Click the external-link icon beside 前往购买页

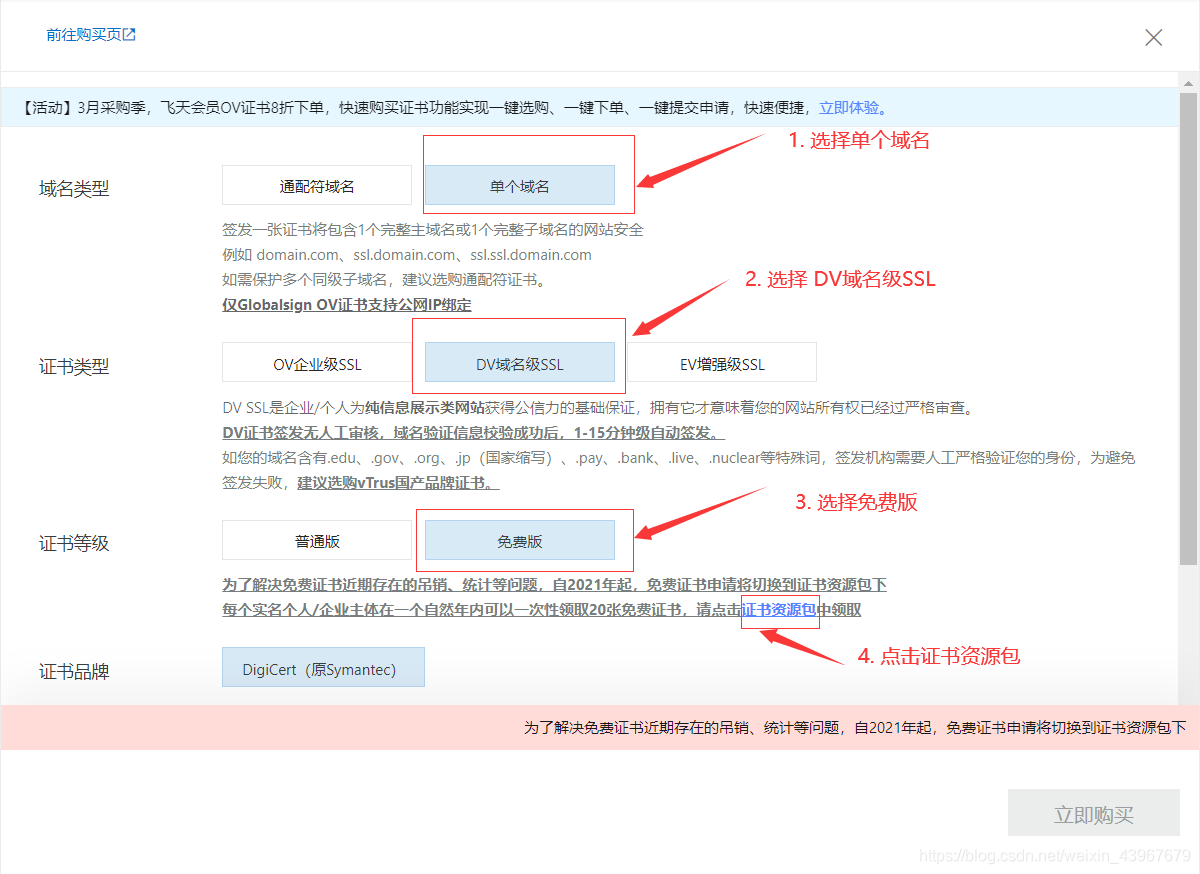pyautogui.click(x=129, y=34)
